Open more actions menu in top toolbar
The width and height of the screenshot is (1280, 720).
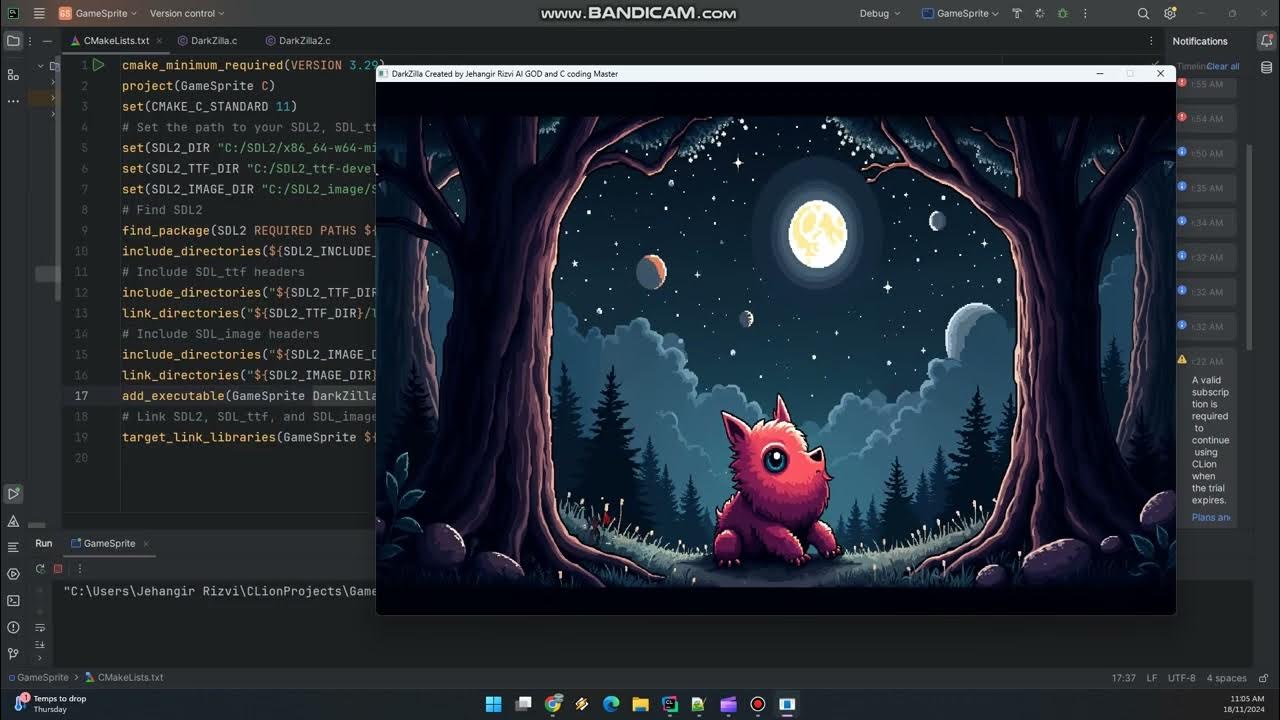point(1085,14)
